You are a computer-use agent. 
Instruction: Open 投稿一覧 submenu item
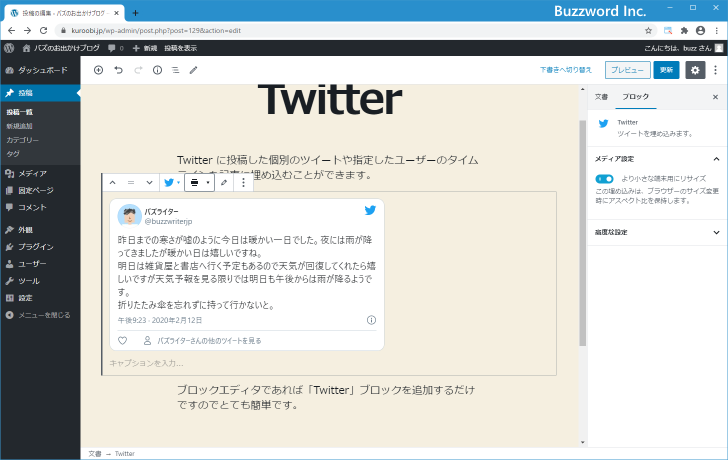[20, 112]
